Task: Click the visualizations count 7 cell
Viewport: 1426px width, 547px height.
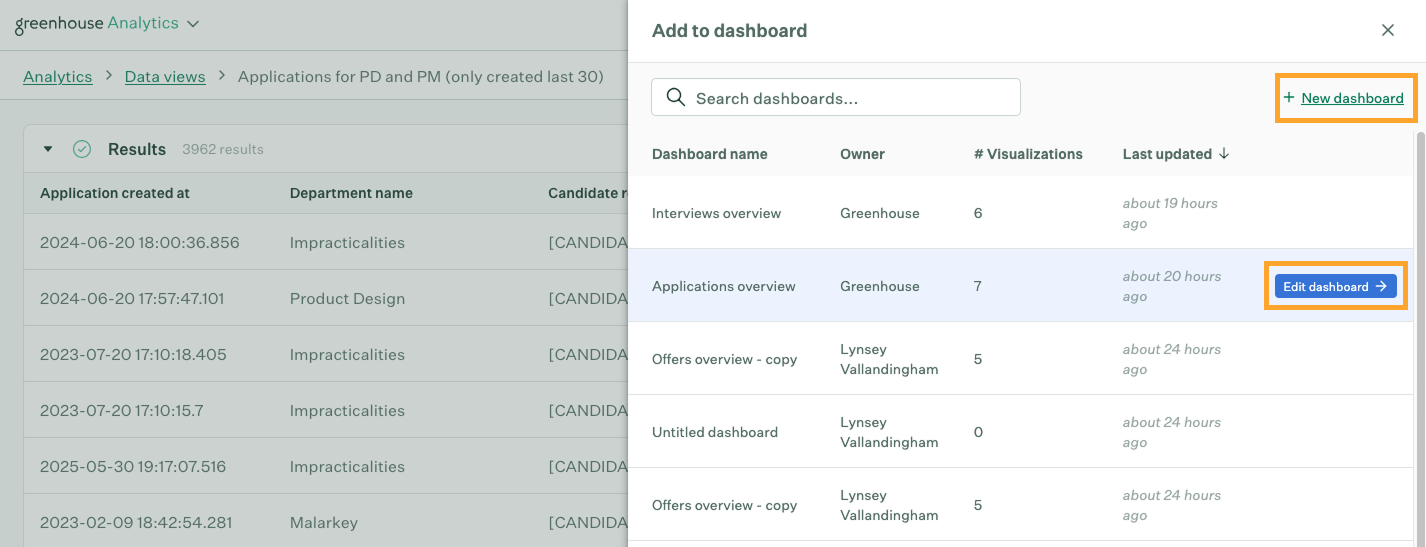Action: [978, 286]
